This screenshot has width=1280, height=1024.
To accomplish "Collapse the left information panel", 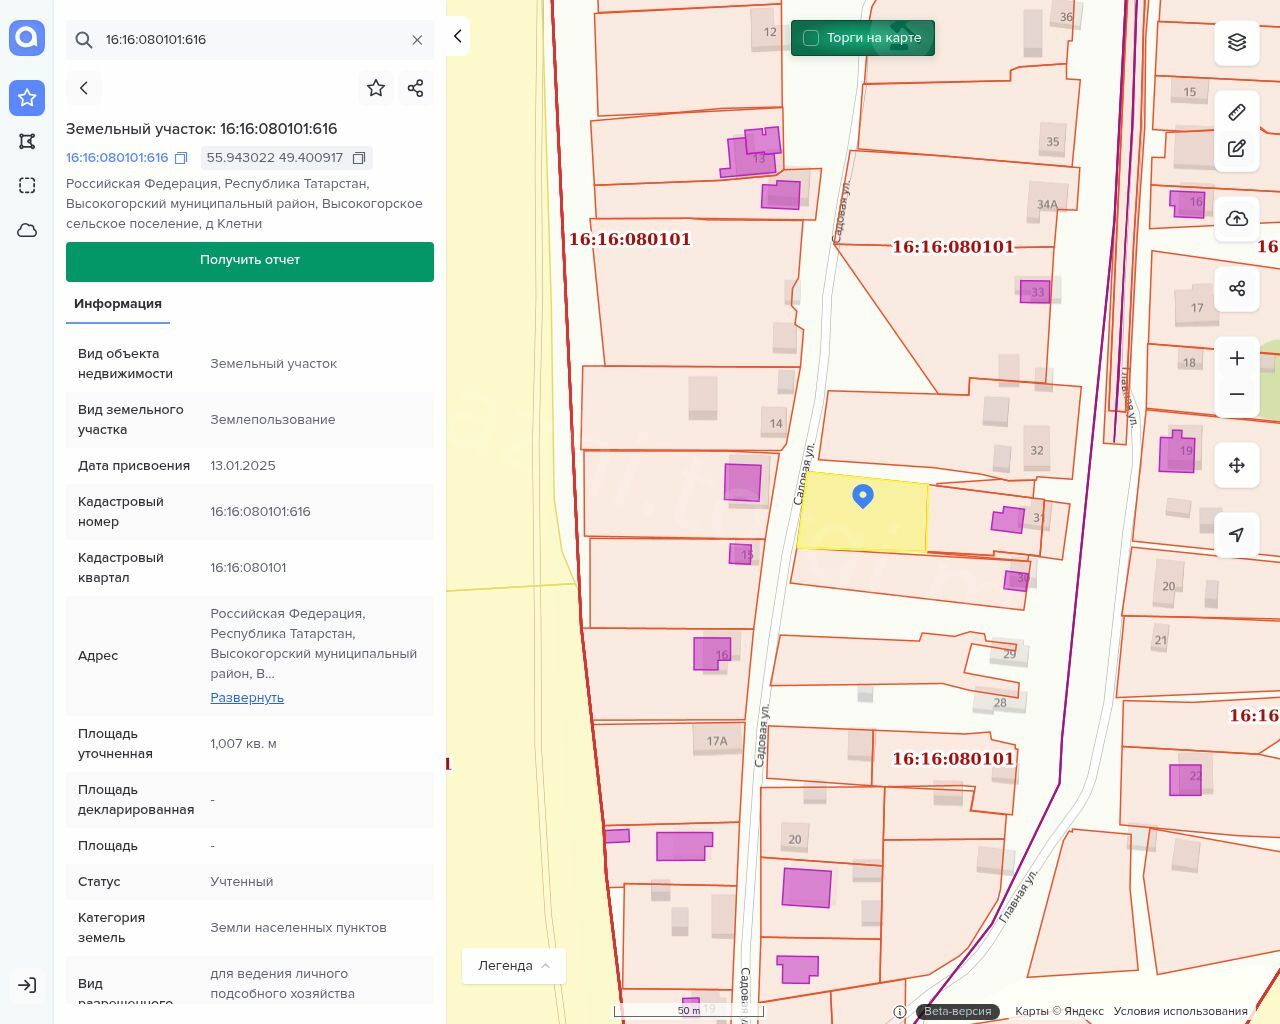I will (x=457, y=36).
